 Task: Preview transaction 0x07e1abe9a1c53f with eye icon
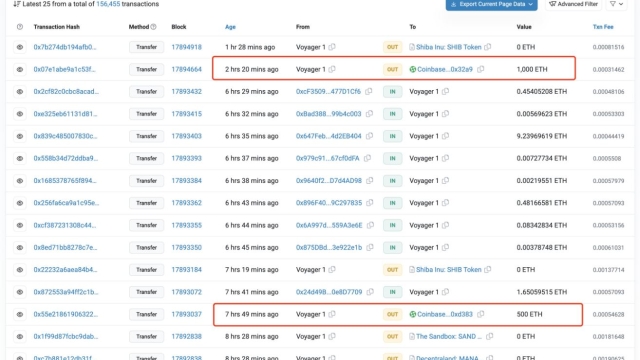click(20, 69)
